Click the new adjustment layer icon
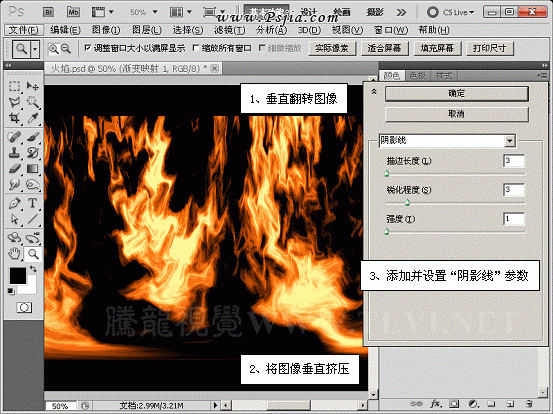Screen dimensions: 553x414 pos(473,403)
